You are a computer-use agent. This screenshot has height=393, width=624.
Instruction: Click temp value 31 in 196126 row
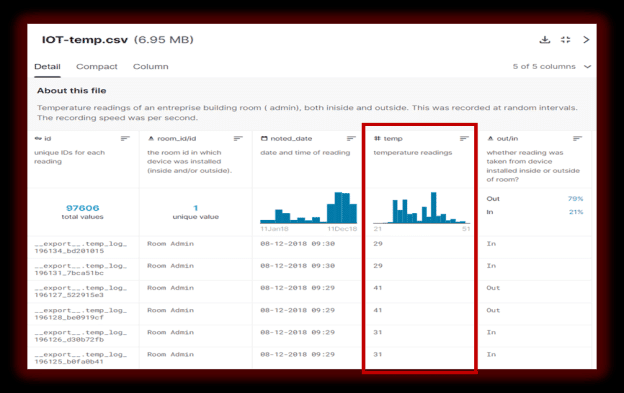pyautogui.click(x=378, y=332)
